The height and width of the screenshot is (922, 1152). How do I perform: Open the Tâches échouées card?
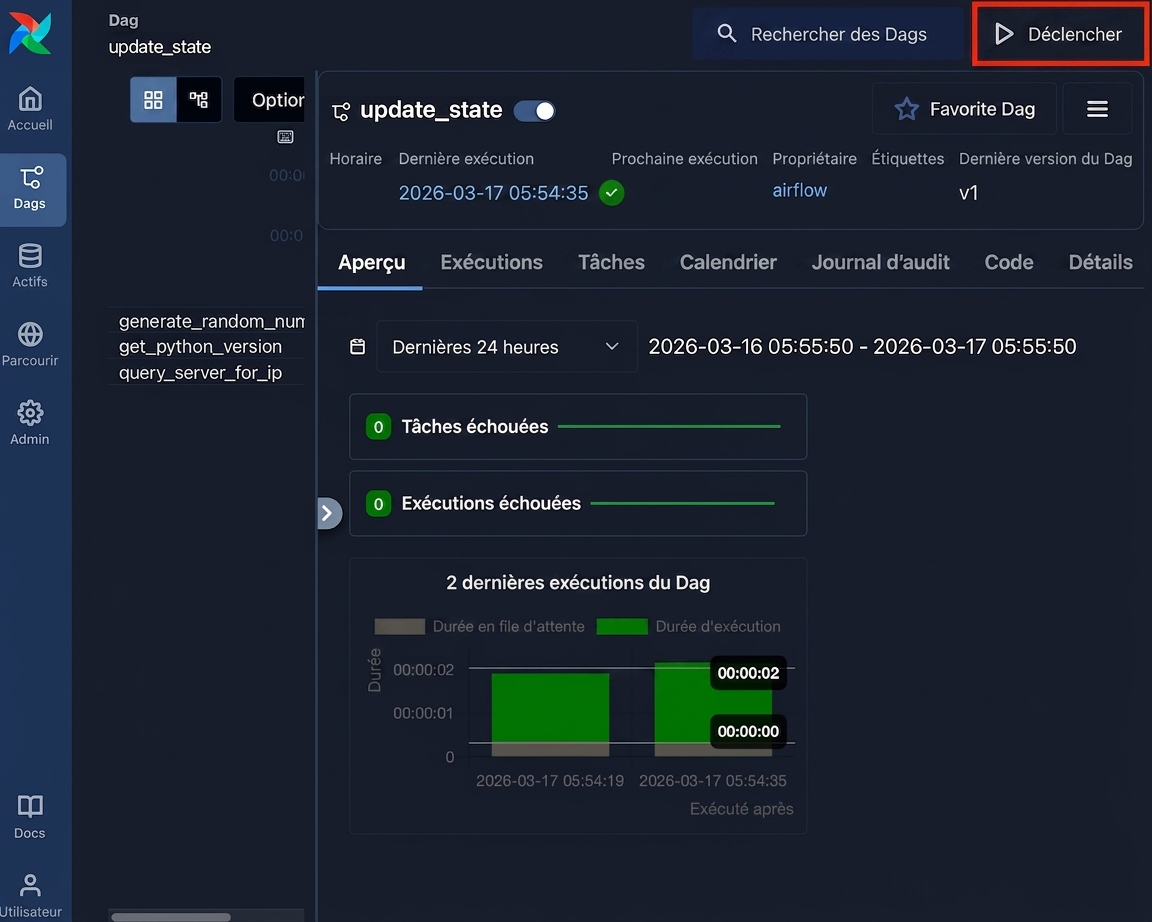tap(577, 427)
